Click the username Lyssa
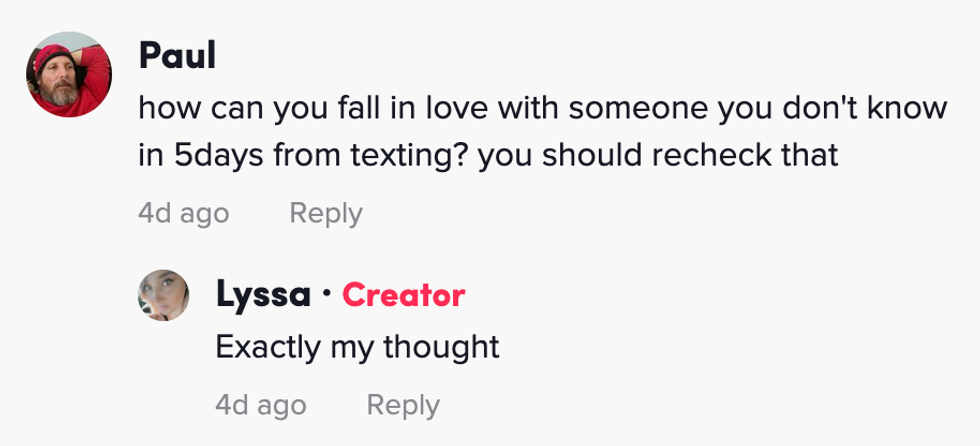This screenshot has height=446, width=980. pyautogui.click(x=263, y=295)
